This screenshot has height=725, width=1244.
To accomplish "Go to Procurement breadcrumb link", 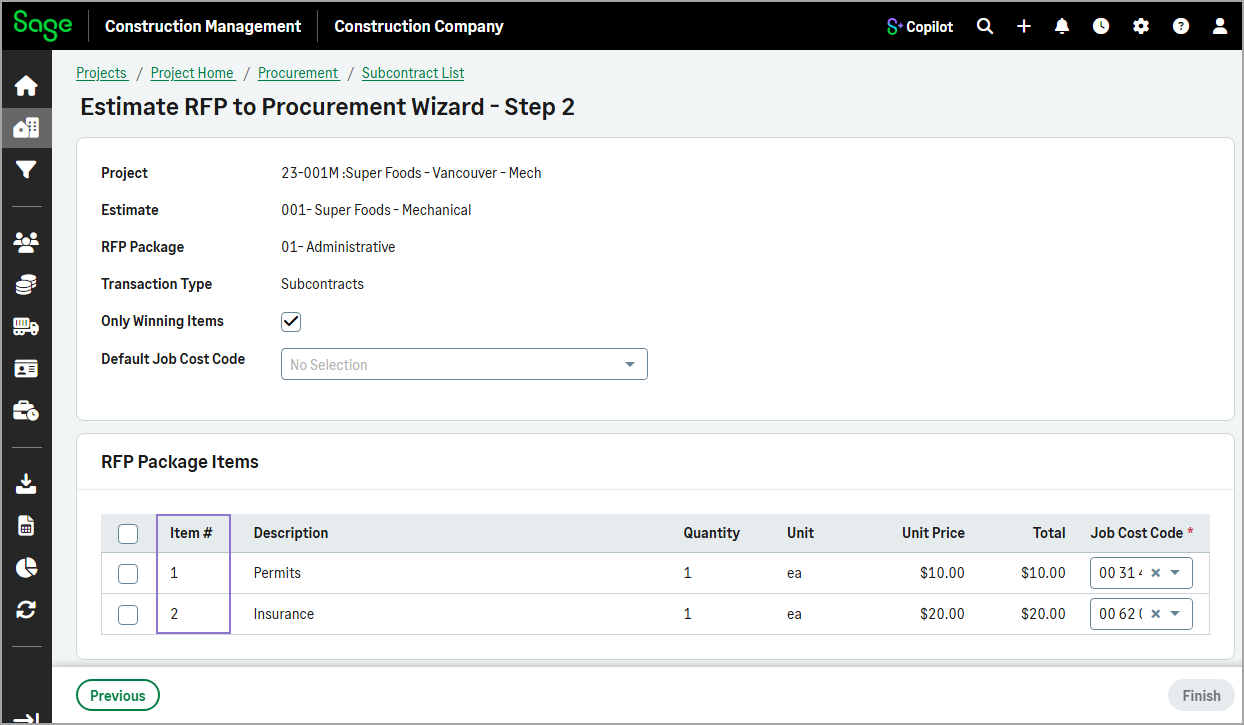I will (x=298, y=73).
